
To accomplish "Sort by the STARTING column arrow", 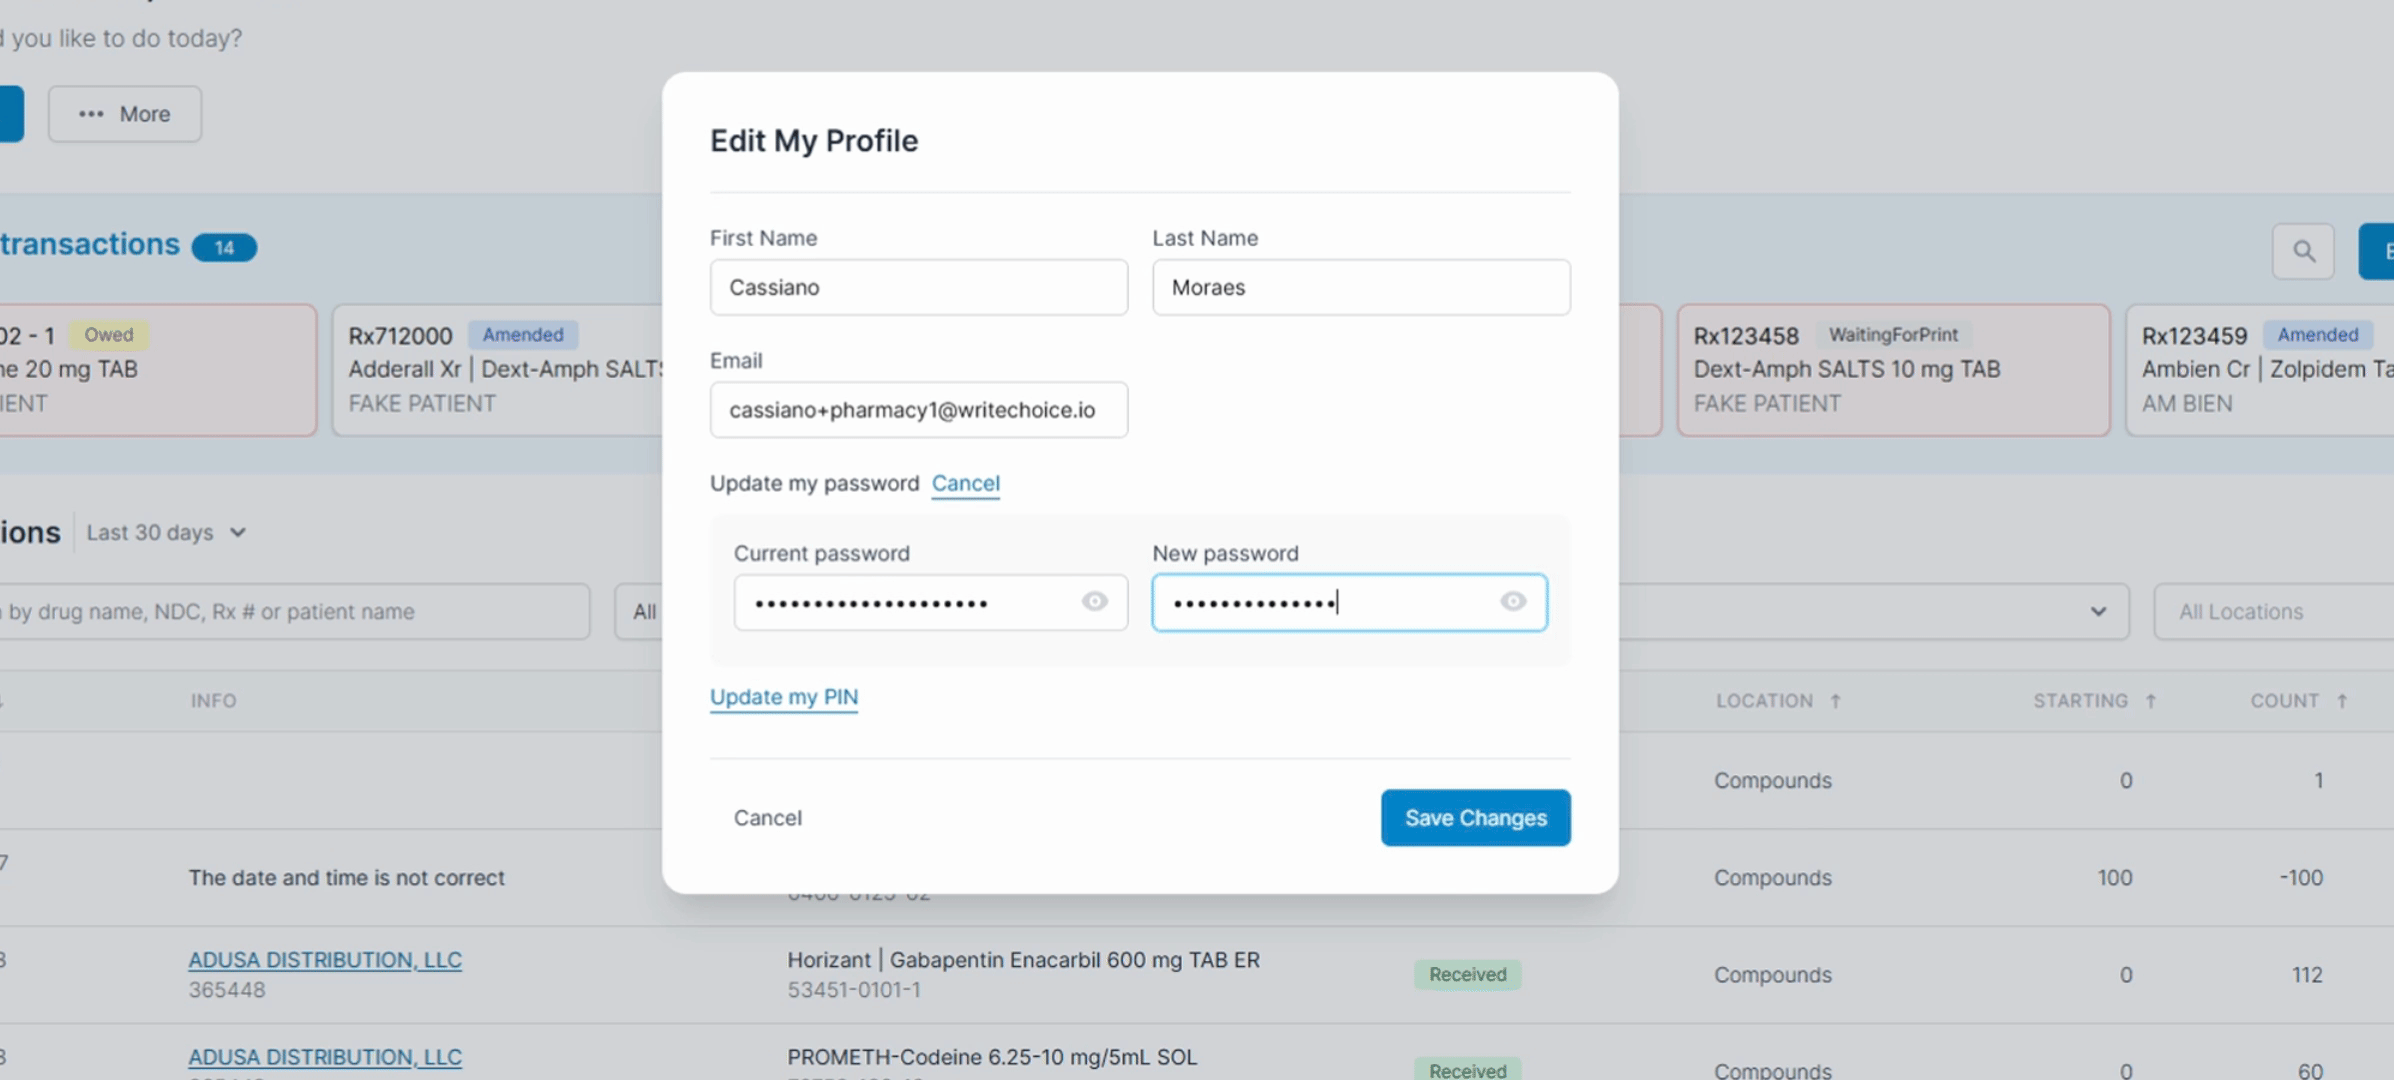I will point(2151,701).
